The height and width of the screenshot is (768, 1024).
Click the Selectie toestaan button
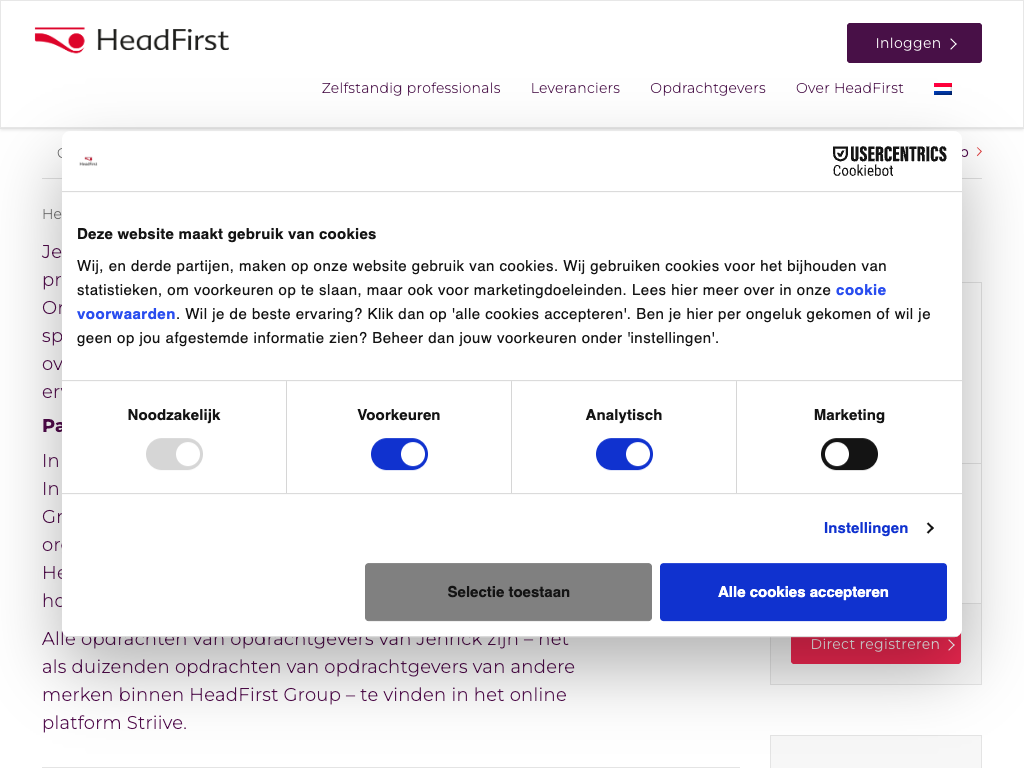pos(508,592)
